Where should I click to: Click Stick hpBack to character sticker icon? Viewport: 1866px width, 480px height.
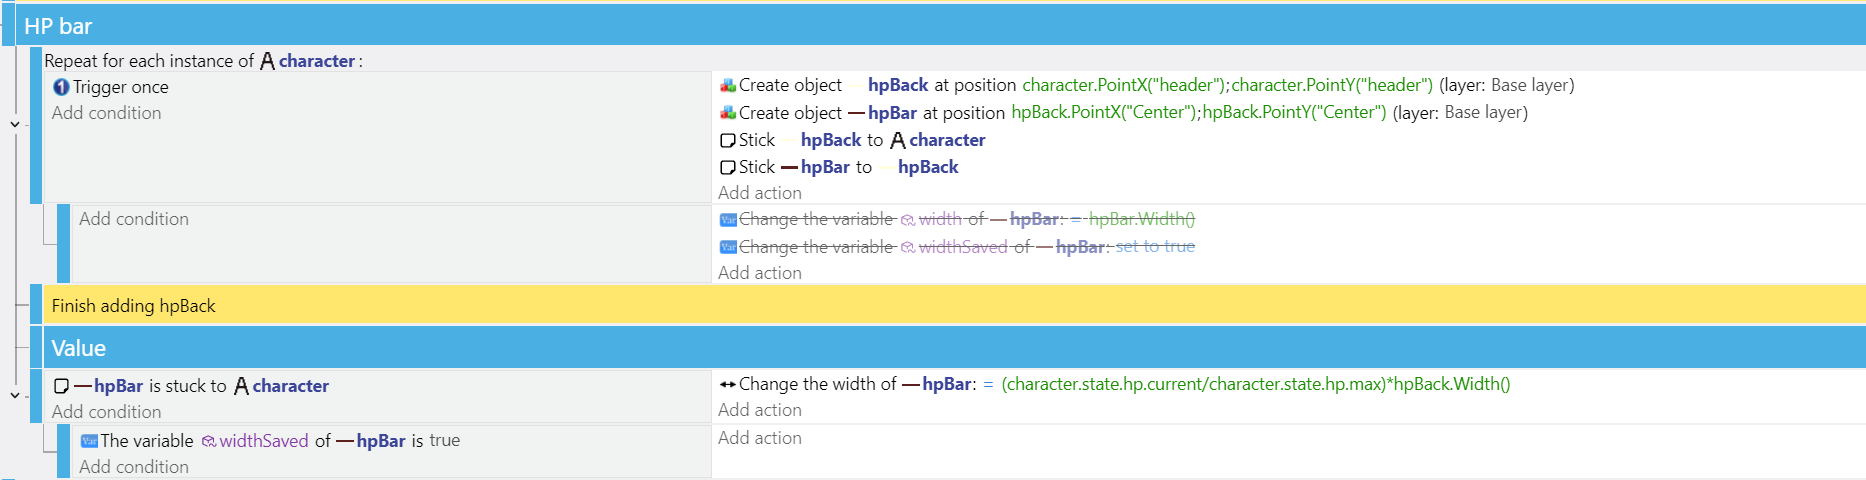click(728, 140)
